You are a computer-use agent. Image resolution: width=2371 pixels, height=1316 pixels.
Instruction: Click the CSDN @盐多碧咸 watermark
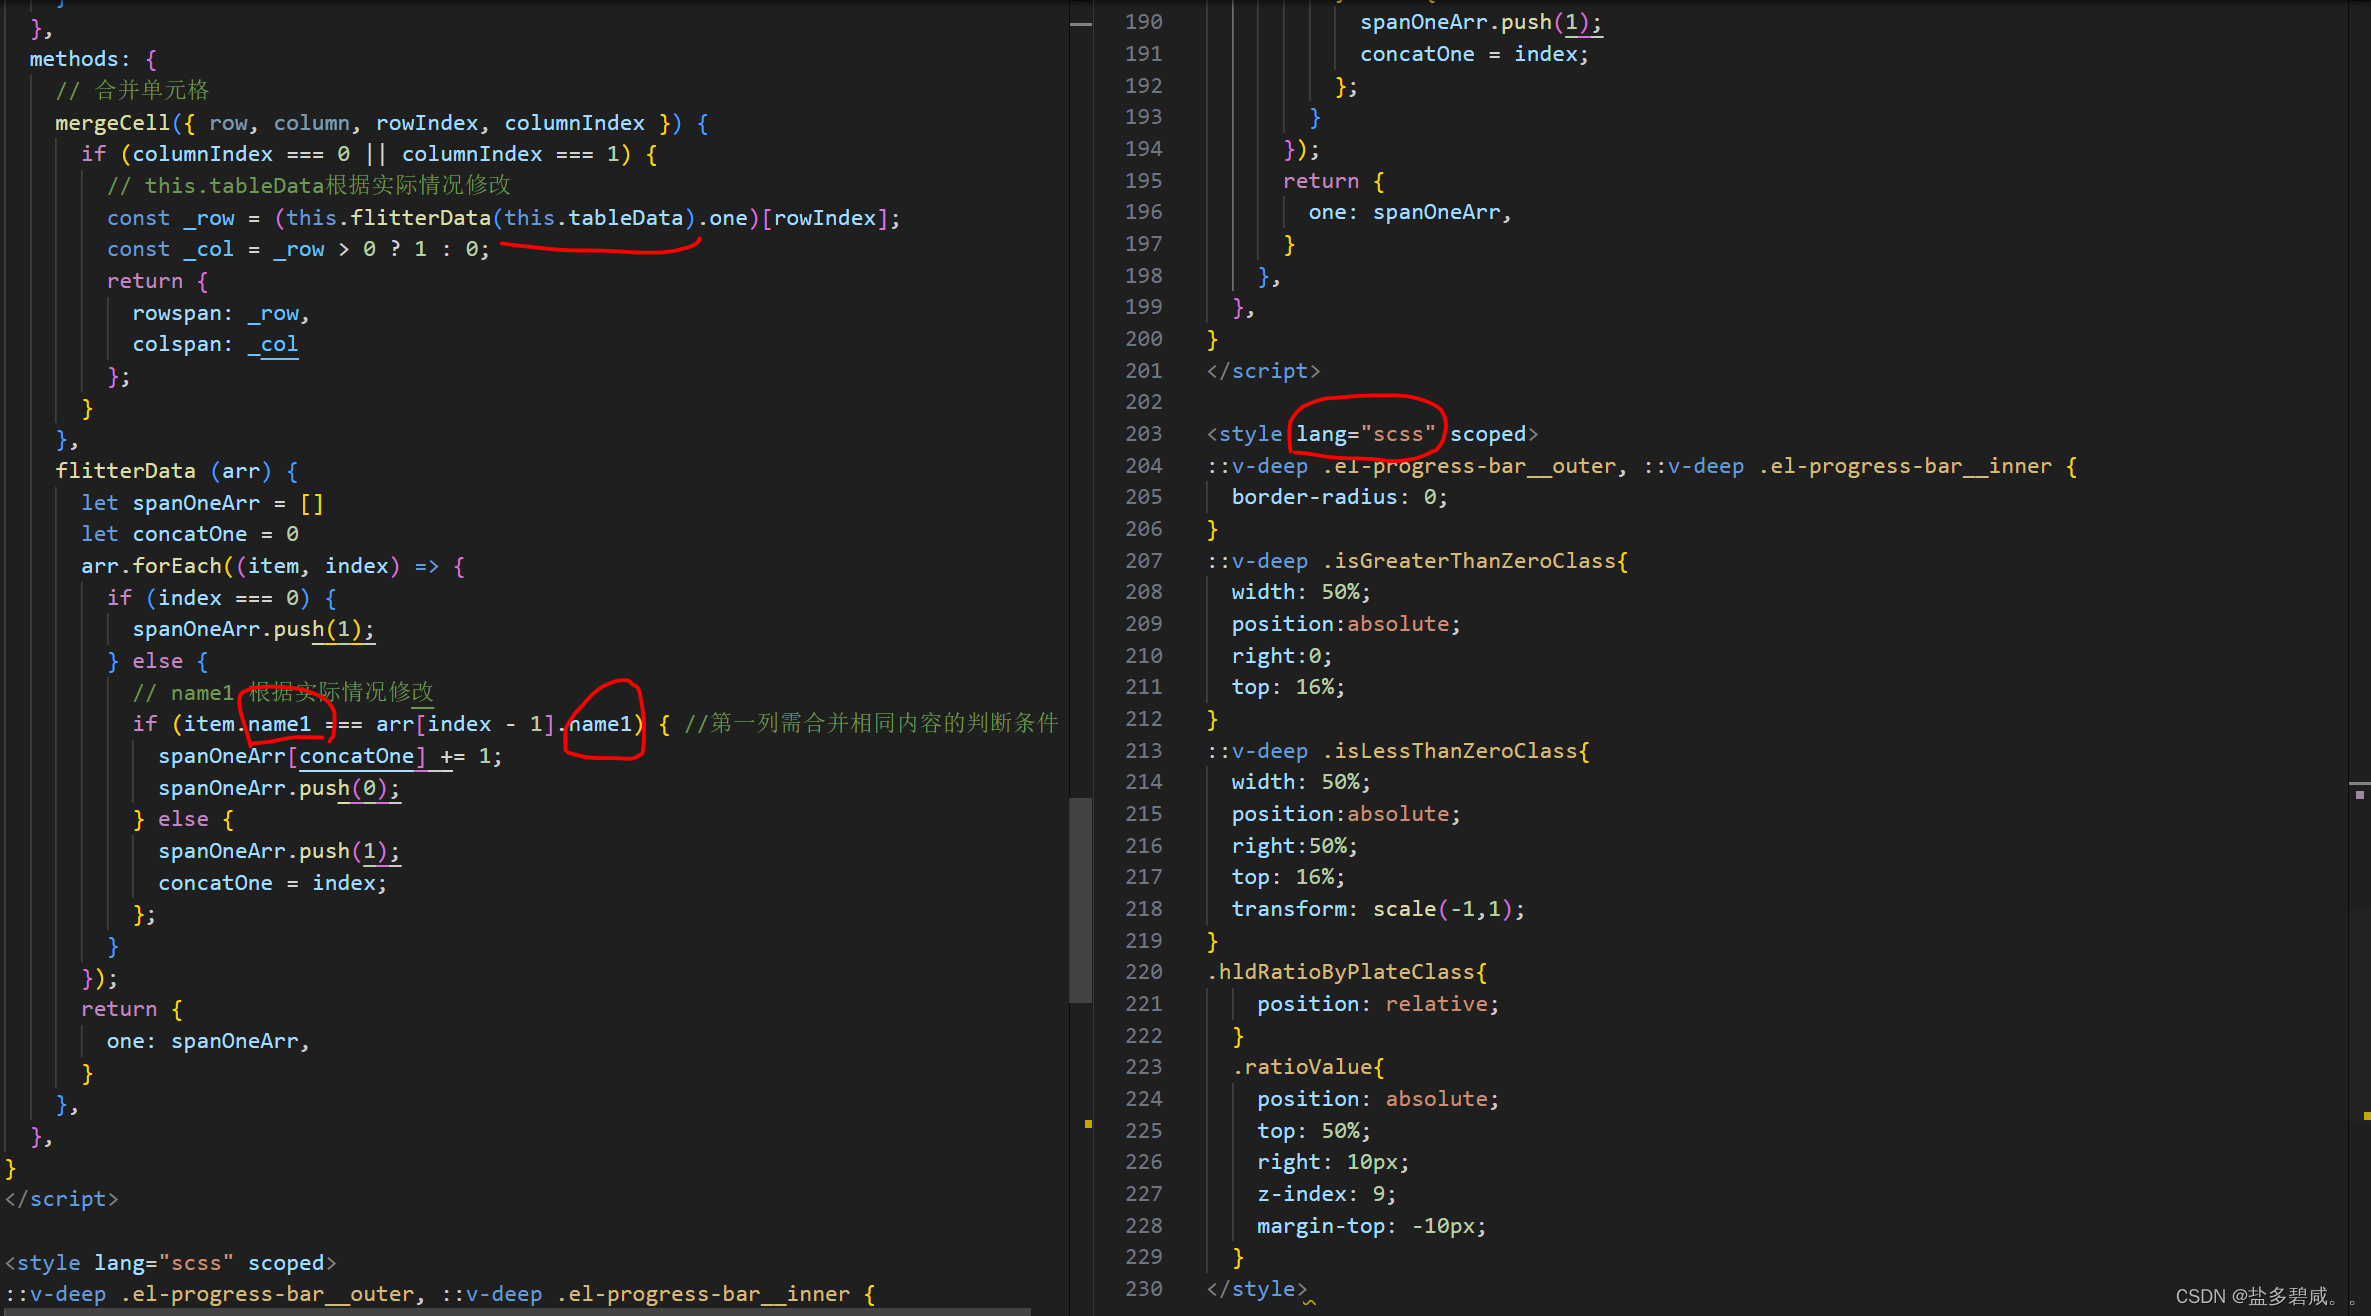tap(2255, 1296)
